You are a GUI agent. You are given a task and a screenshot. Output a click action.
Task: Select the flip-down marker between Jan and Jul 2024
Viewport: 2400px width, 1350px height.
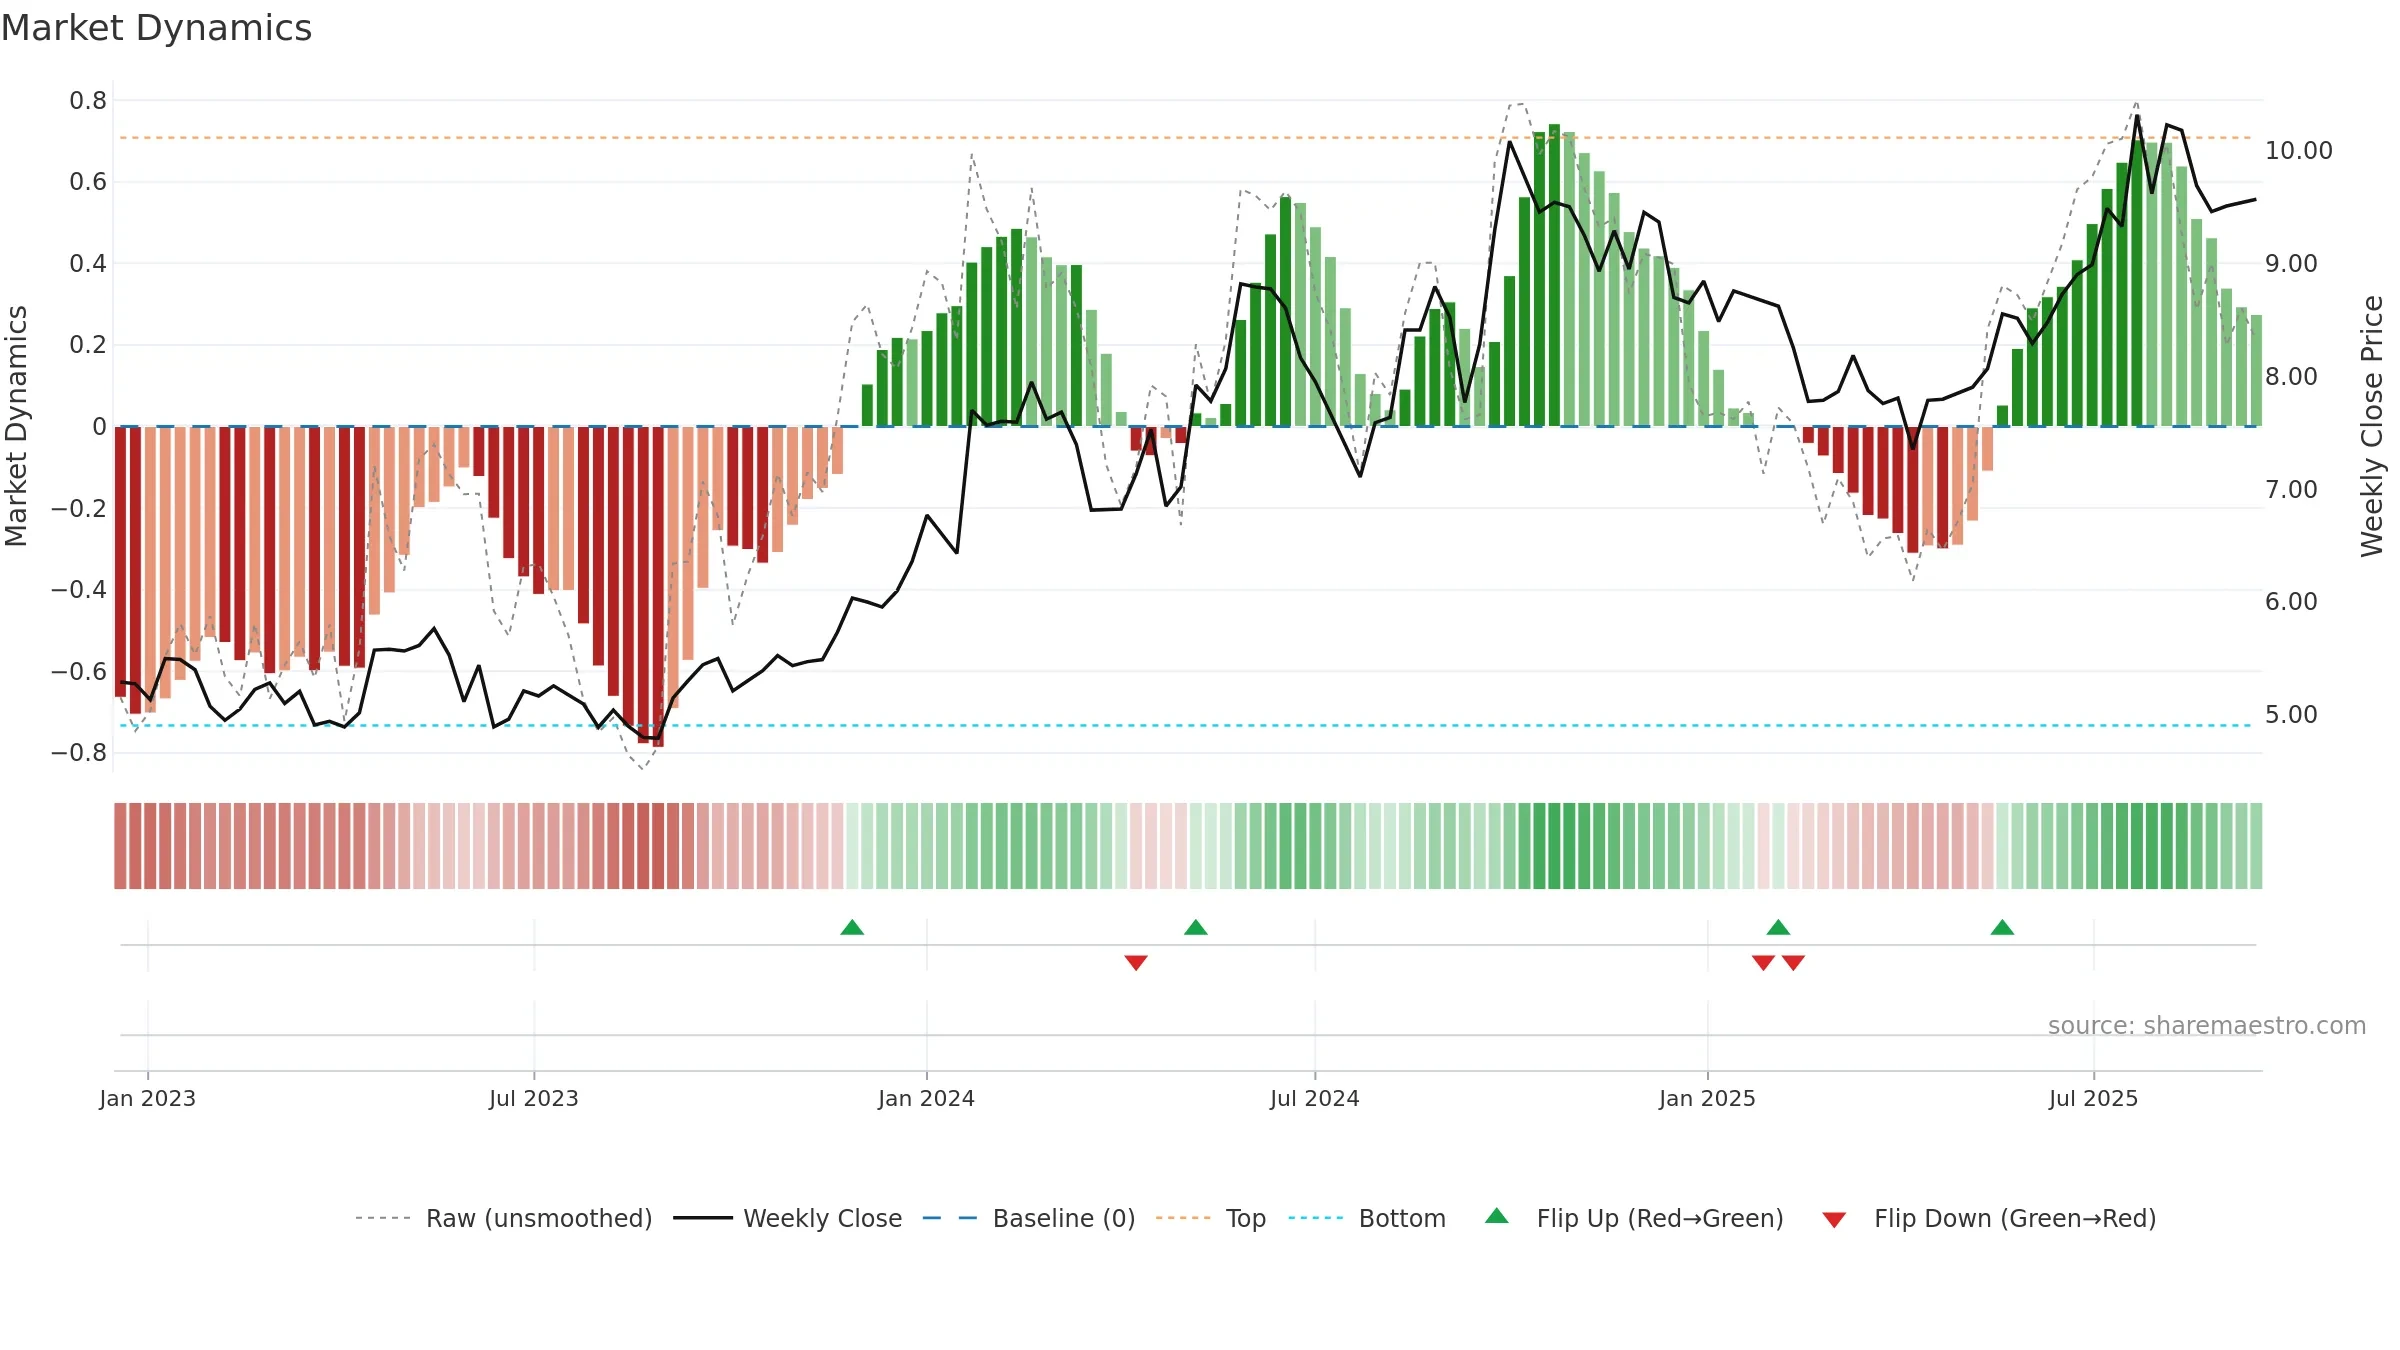tap(1136, 962)
